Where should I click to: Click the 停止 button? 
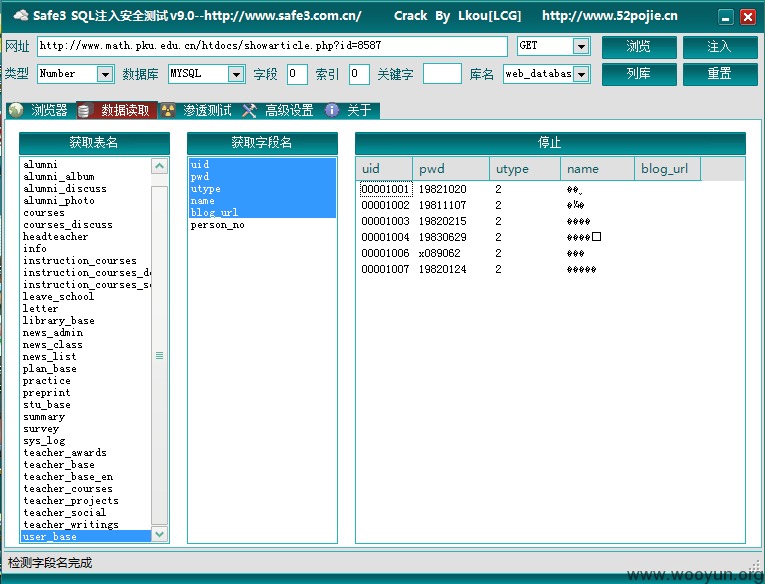click(x=550, y=143)
